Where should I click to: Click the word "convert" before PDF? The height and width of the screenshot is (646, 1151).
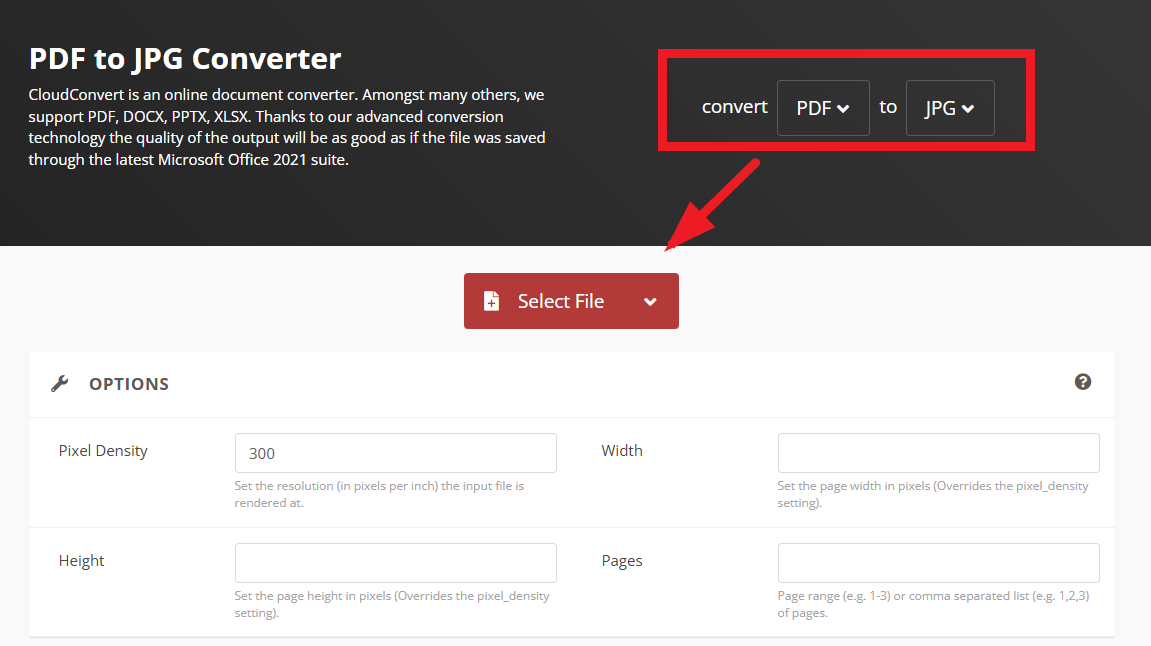pyautogui.click(x=735, y=107)
